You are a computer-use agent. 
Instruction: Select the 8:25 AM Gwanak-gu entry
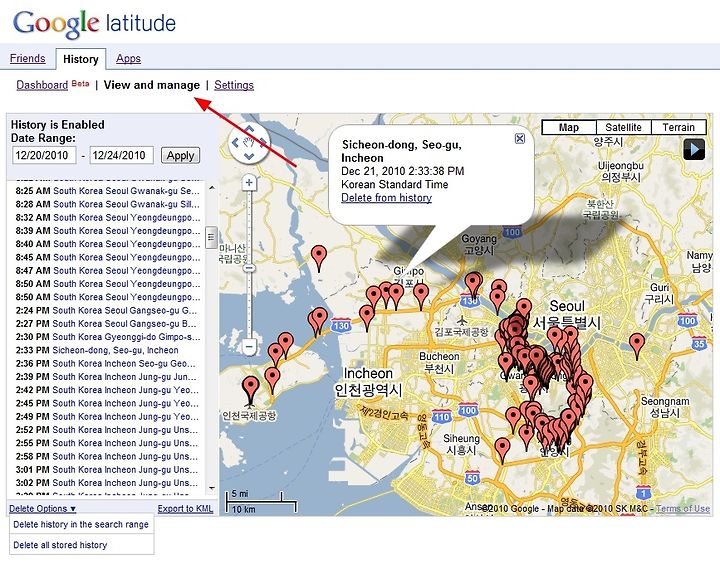coord(107,191)
